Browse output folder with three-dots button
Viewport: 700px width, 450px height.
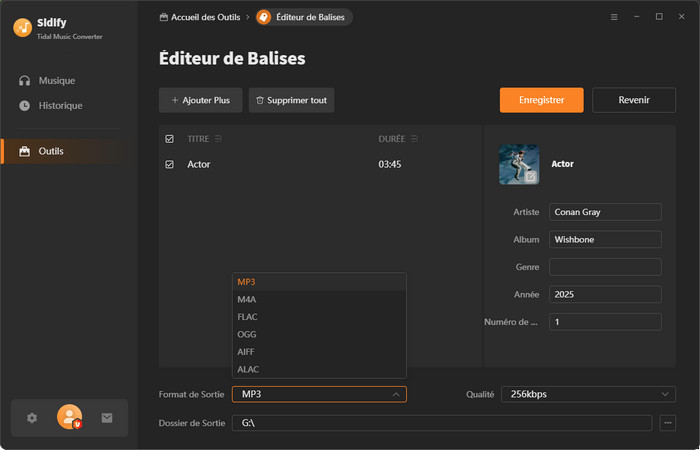[x=668, y=423]
